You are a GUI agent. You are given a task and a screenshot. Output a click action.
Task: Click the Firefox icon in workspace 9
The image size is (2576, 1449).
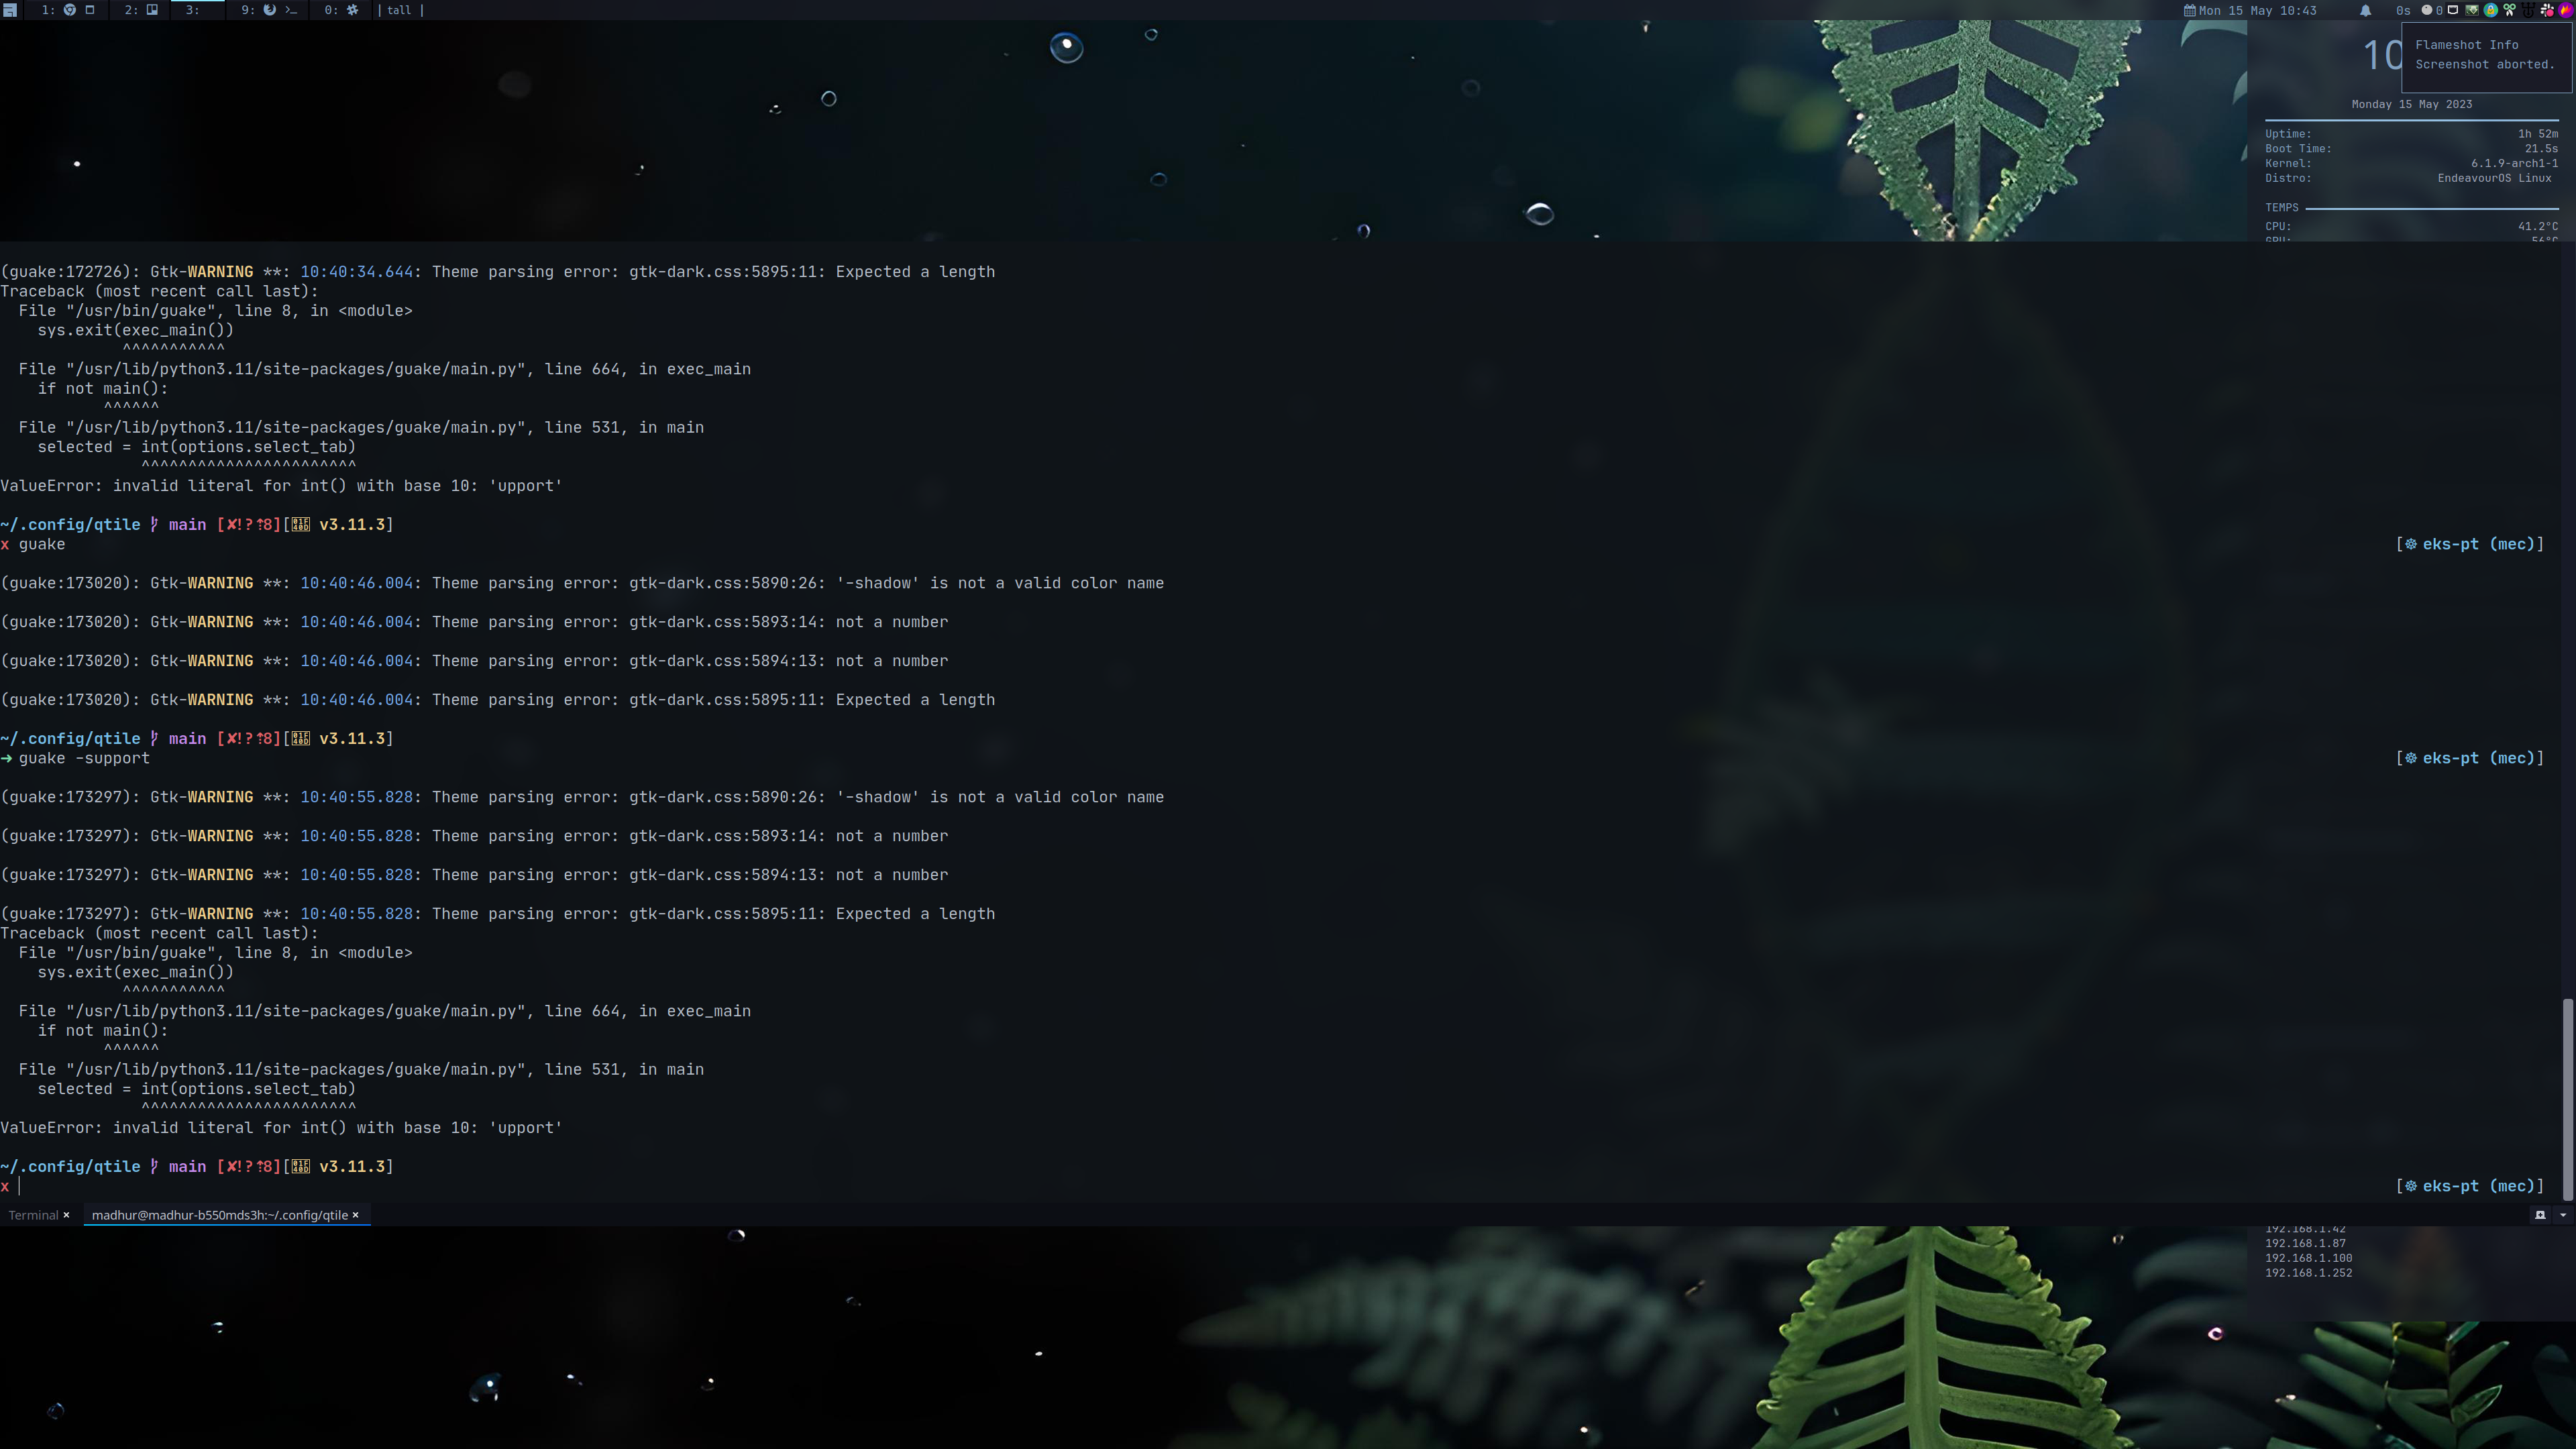(x=269, y=10)
